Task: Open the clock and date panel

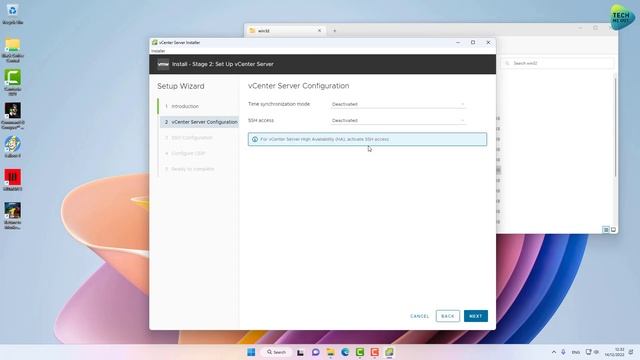Action: 614,352
